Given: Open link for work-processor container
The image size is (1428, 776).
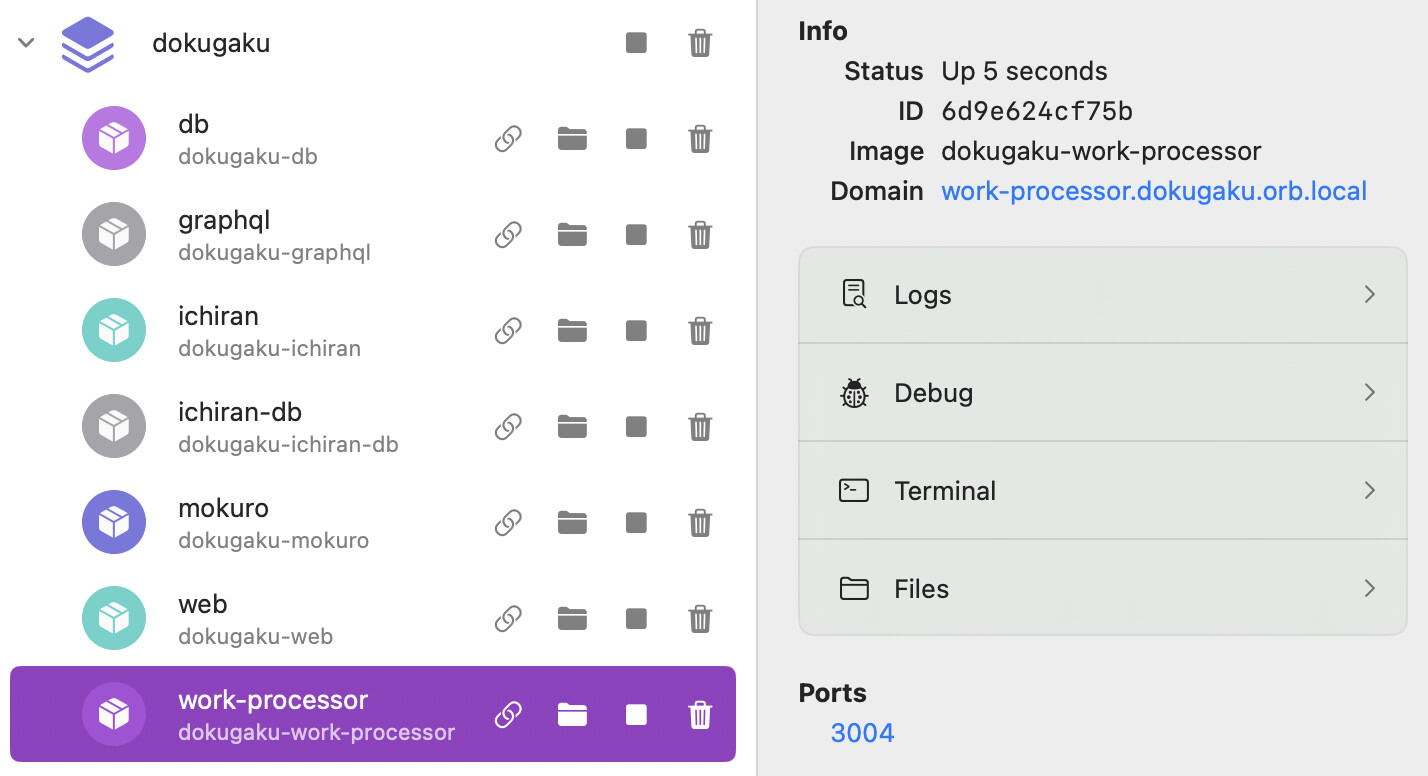Looking at the screenshot, I should click(x=508, y=715).
